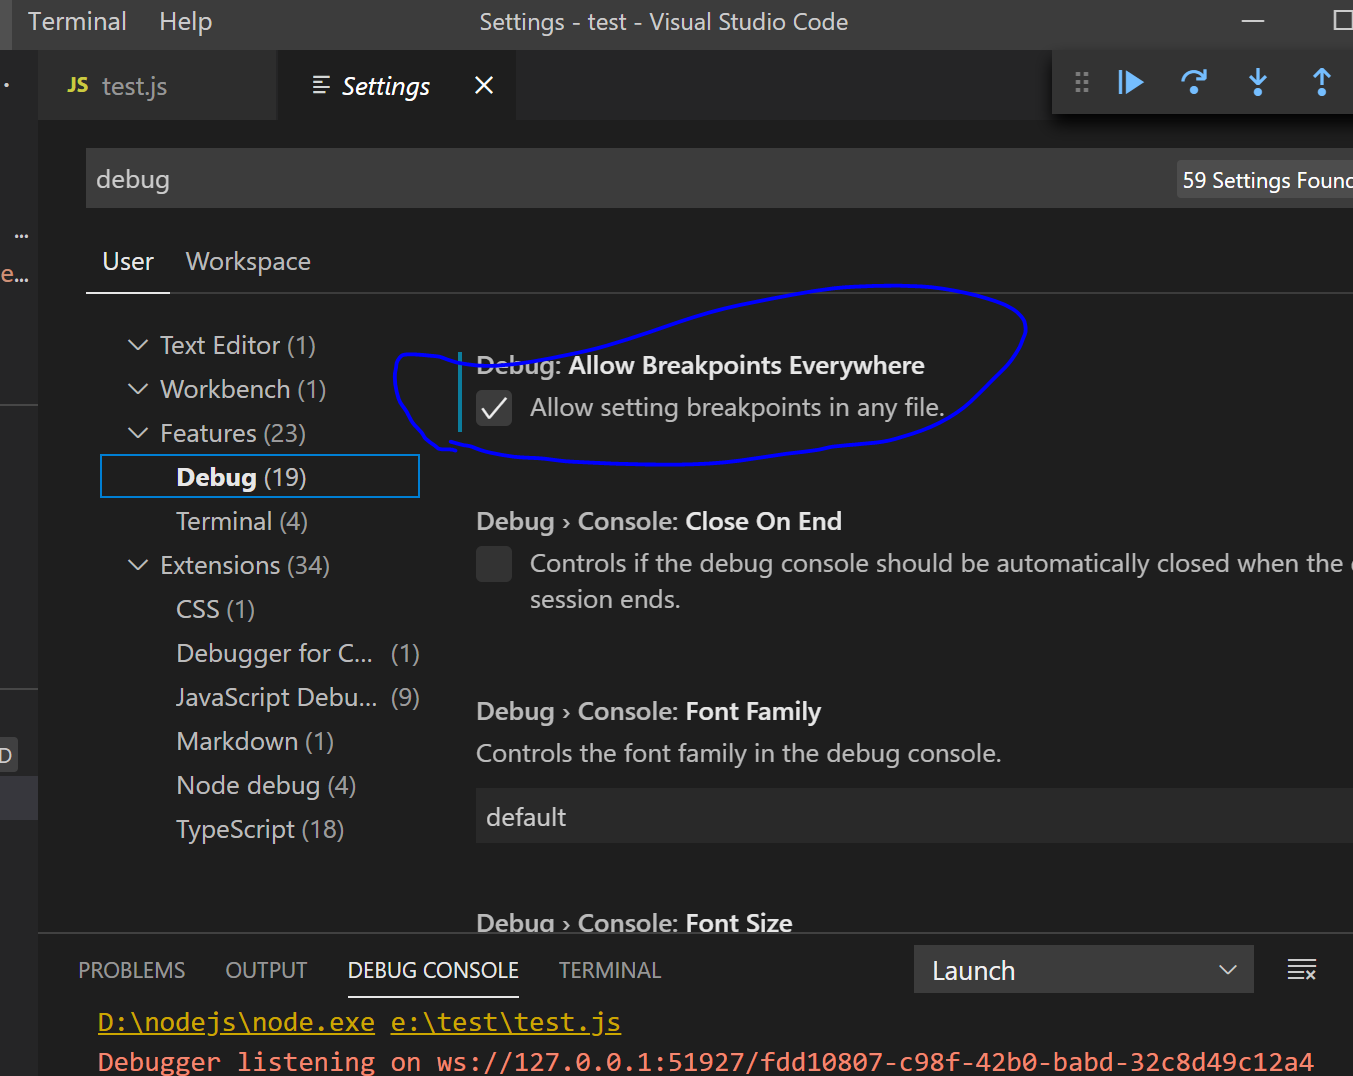Grab the debug toolbar drag handle
This screenshot has width=1353, height=1076.
pyautogui.click(x=1081, y=82)
